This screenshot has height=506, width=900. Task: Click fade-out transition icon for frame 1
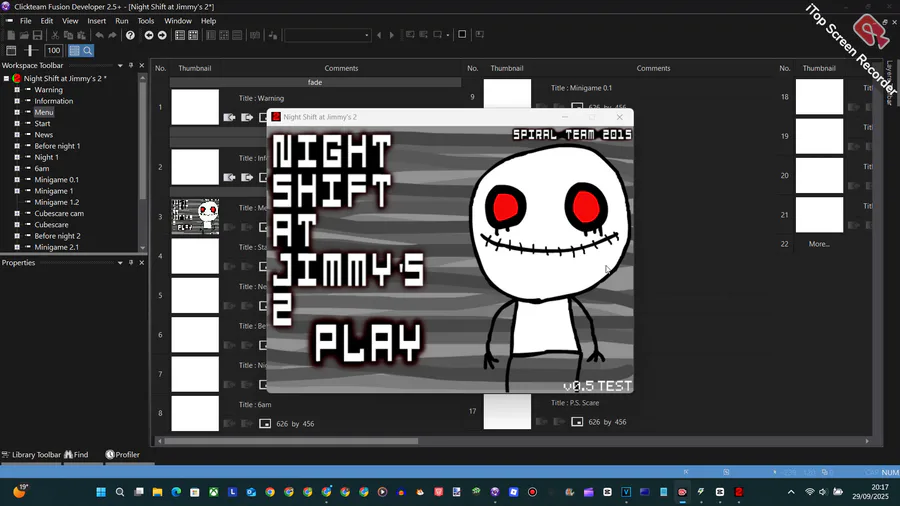click(247, 117)
